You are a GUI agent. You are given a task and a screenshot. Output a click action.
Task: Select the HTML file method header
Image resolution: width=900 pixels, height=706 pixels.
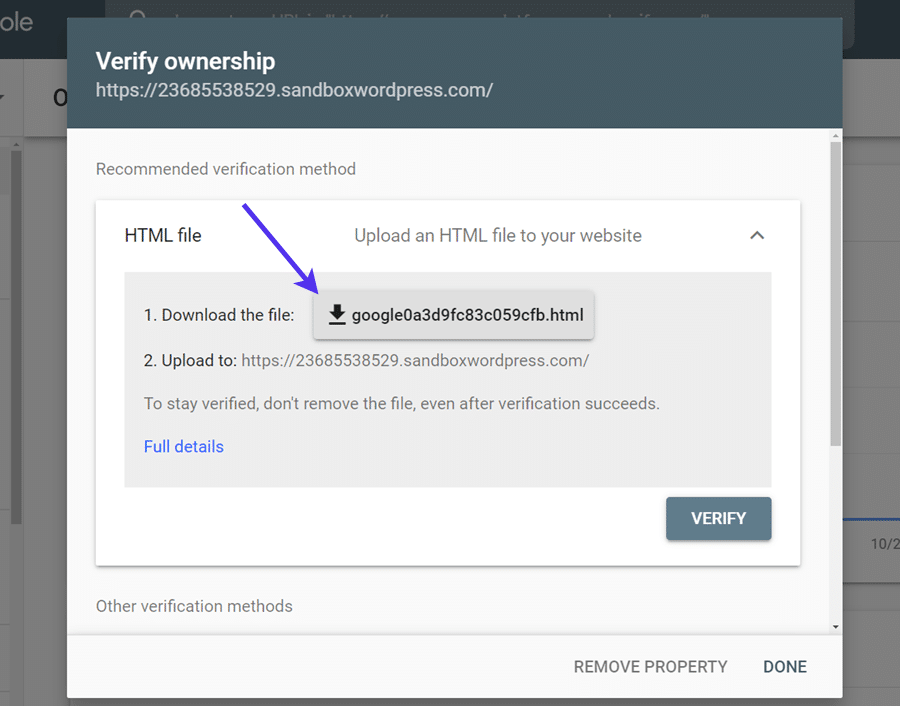point(163,235)
